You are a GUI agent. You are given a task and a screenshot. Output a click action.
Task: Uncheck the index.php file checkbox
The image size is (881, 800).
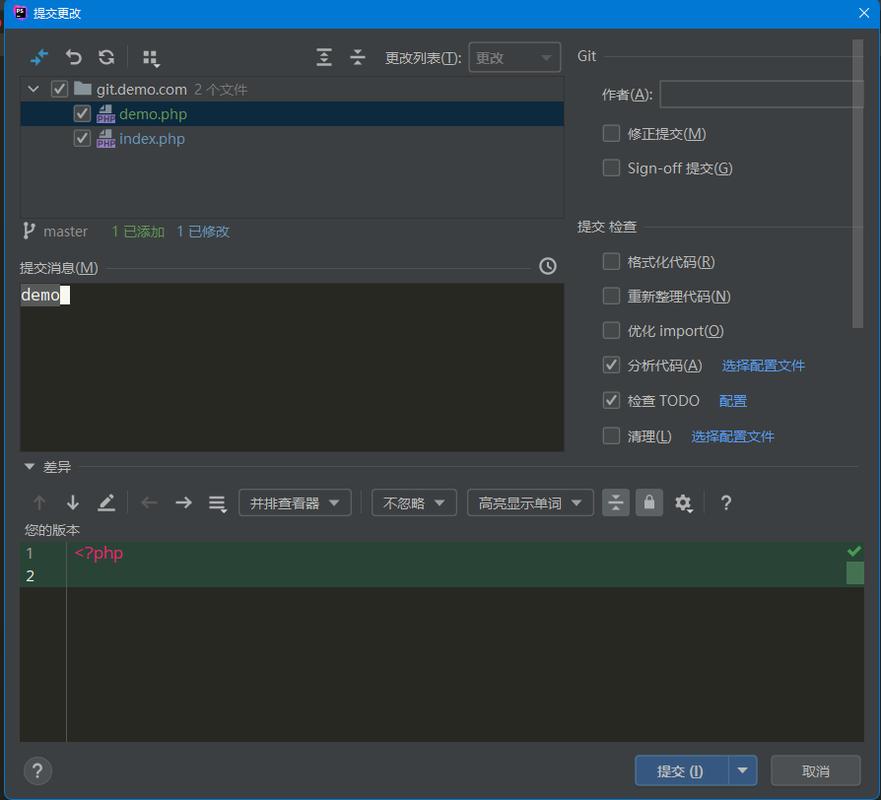click(x=82, y=138)
